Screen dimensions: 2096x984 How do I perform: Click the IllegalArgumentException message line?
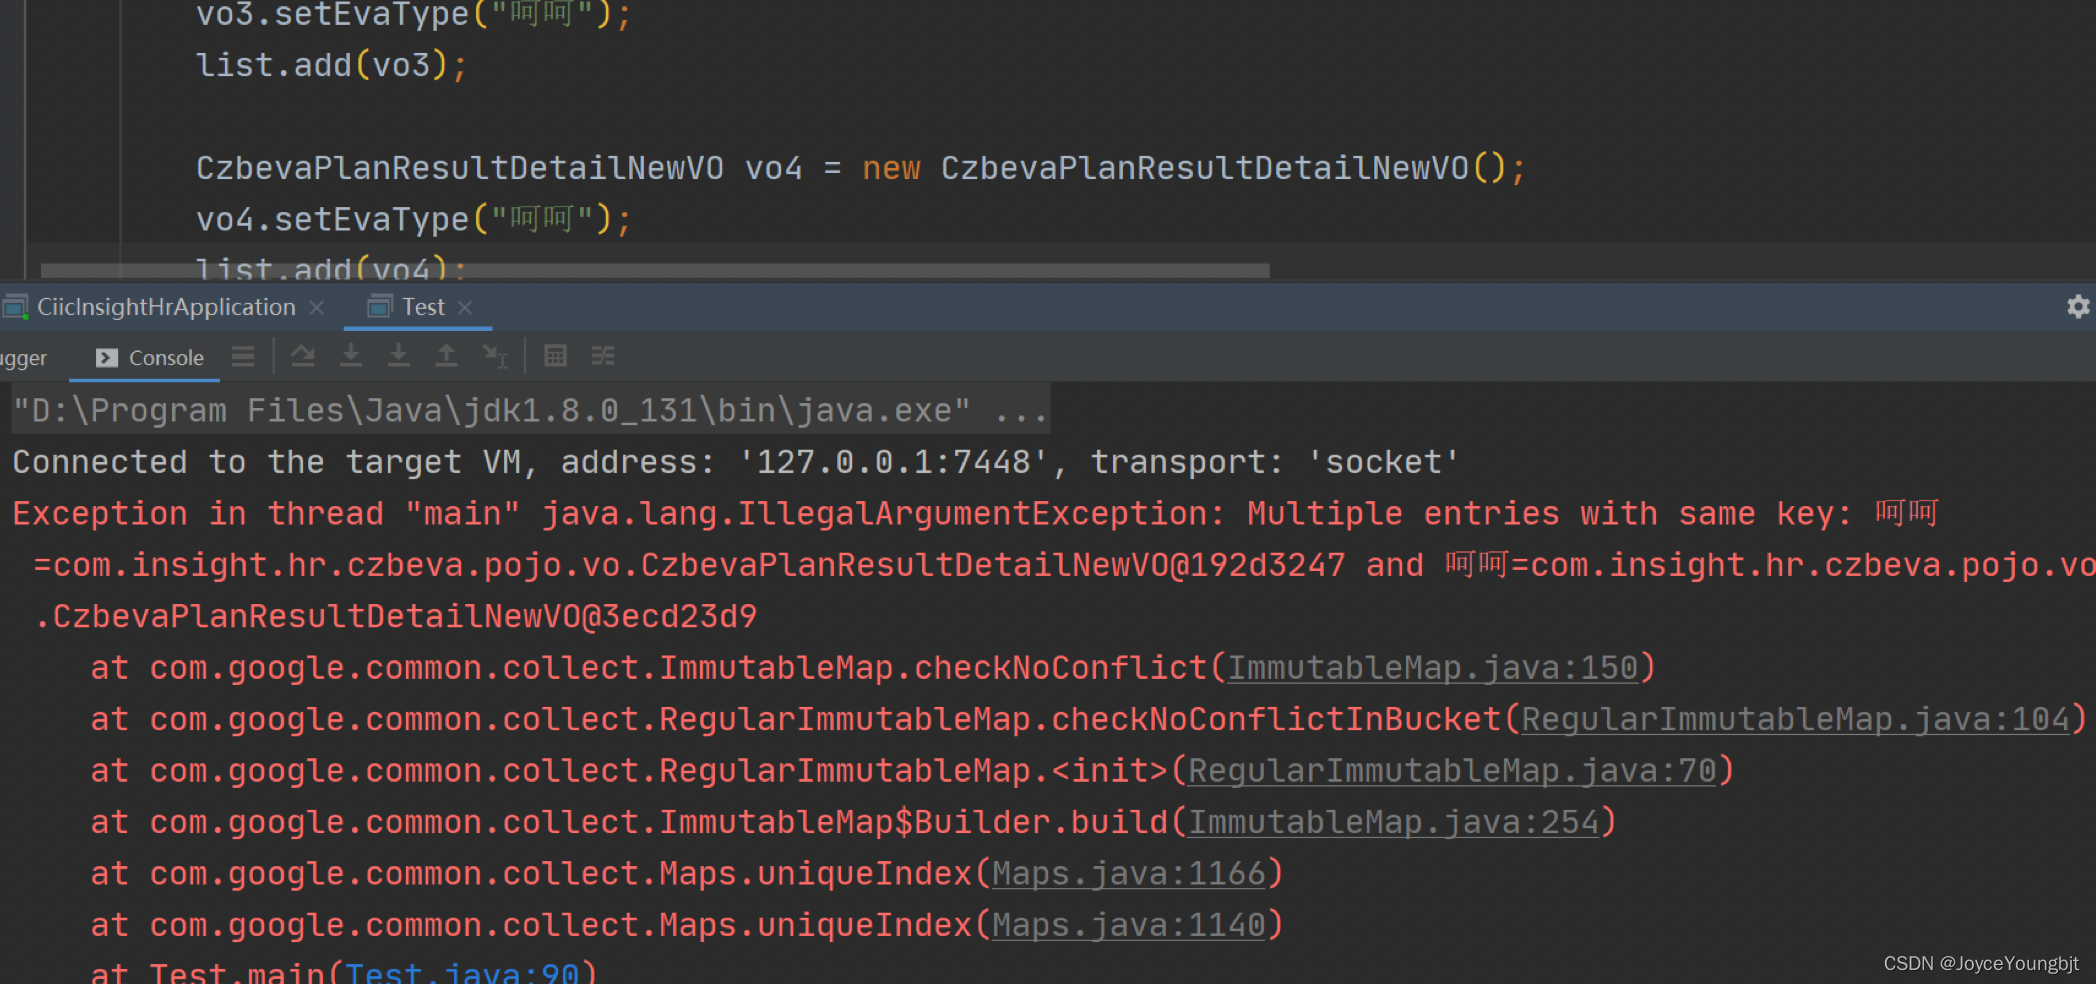tap(975, 514)
